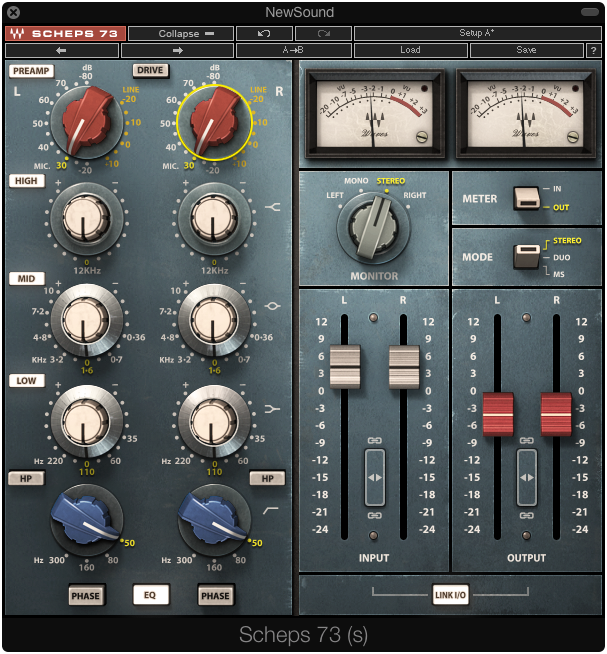607x654 pixels.
Task: Go to previous preset with left arrow
Action: click(61, 50)
